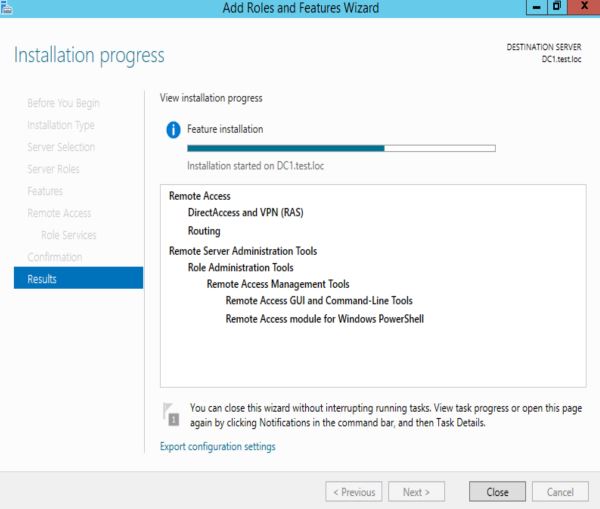The width and height of the screenshot is (600, 509).
Task: Click 'Installation started on DC1.test.loc' text
Action: [256, 166]
